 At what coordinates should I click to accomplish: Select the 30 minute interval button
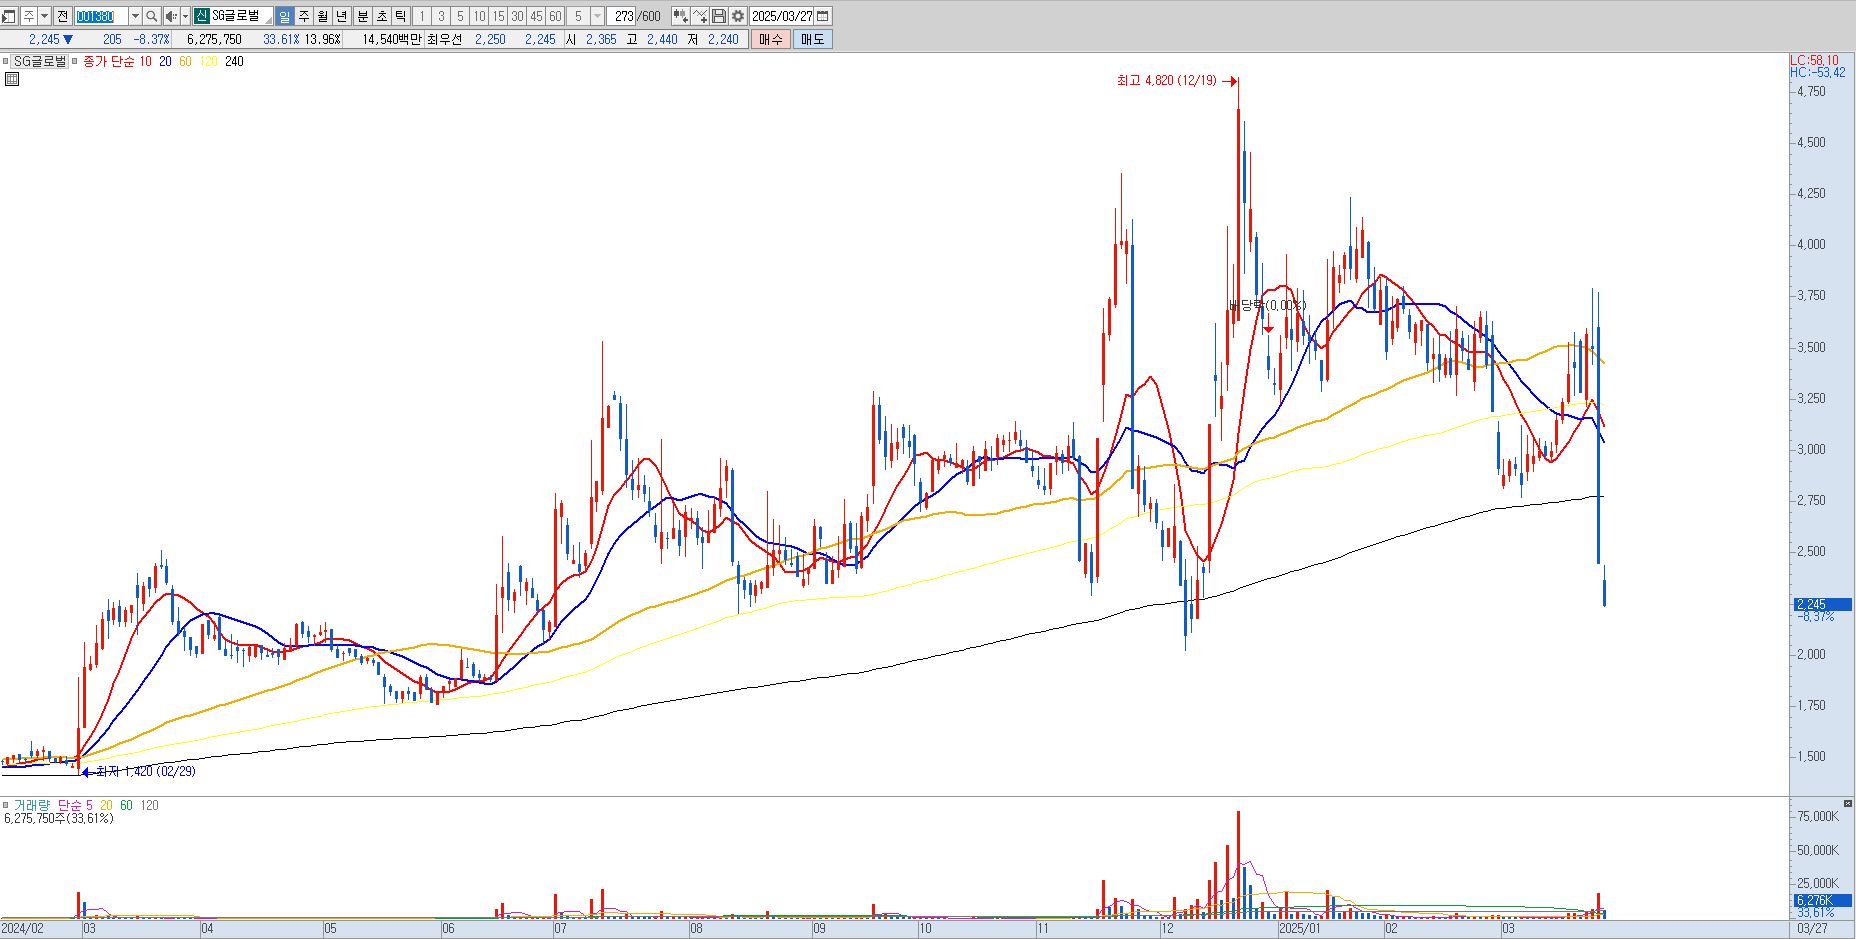pyautogui.click(x=517, y=16)
